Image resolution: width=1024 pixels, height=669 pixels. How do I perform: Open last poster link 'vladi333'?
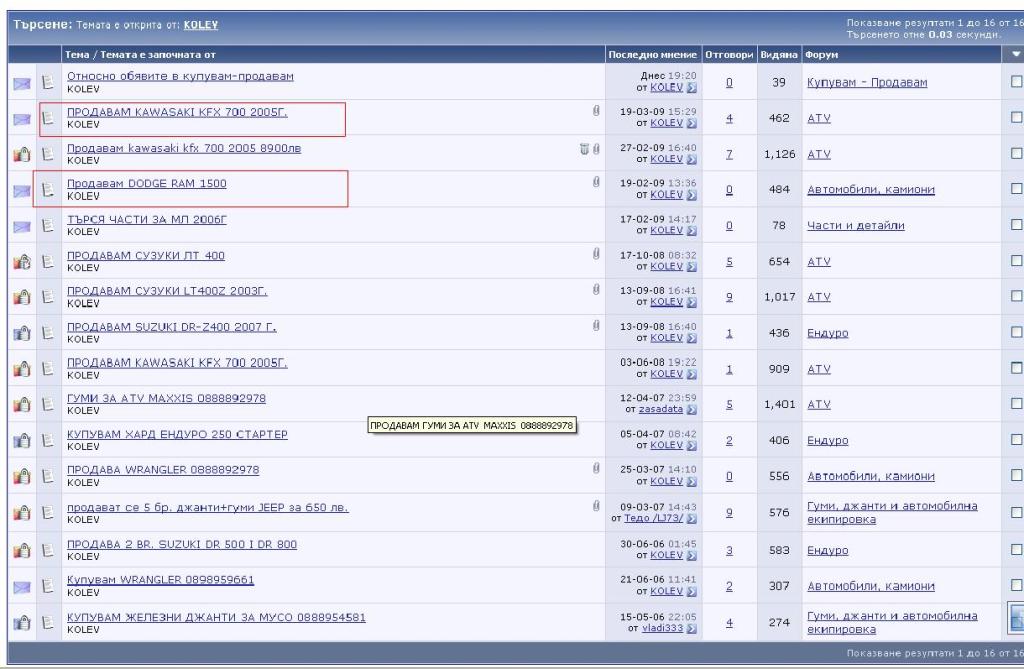click(662, 628)
